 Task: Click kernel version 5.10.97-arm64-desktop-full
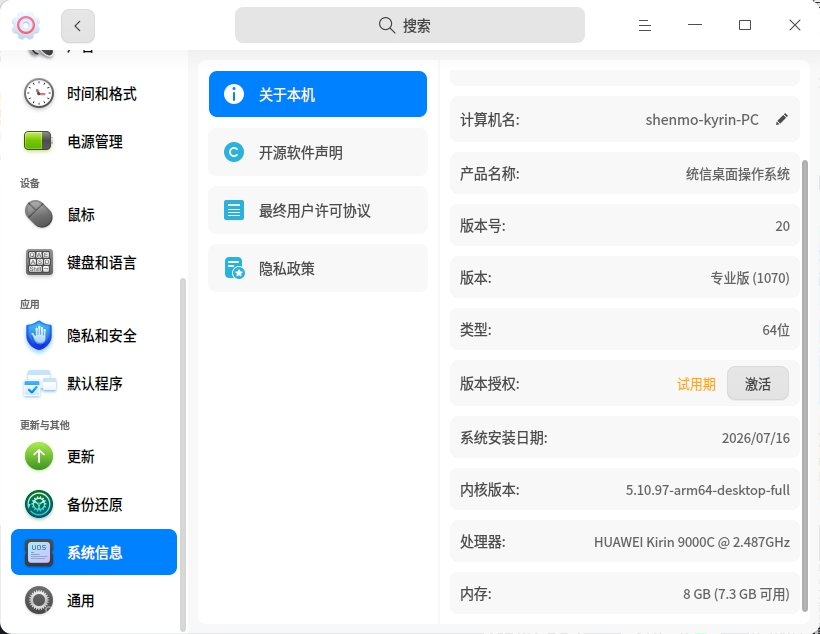(x=708, y=490)
